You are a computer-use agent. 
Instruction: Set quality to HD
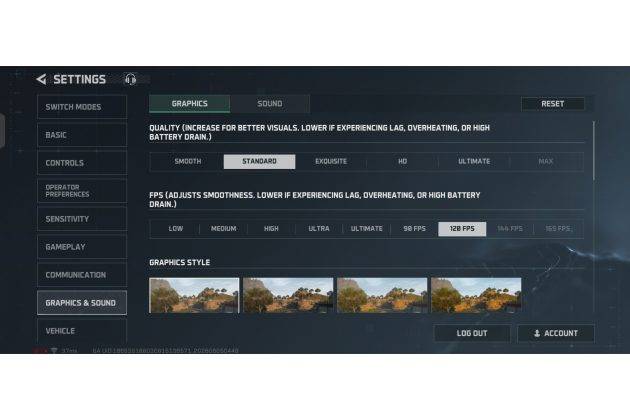pos(402,161)
